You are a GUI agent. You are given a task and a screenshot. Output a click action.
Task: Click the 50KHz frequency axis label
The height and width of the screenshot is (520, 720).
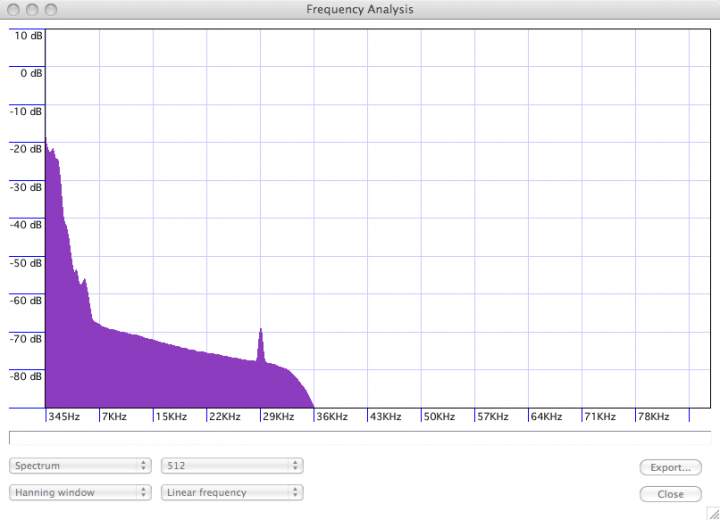[438, 416]
